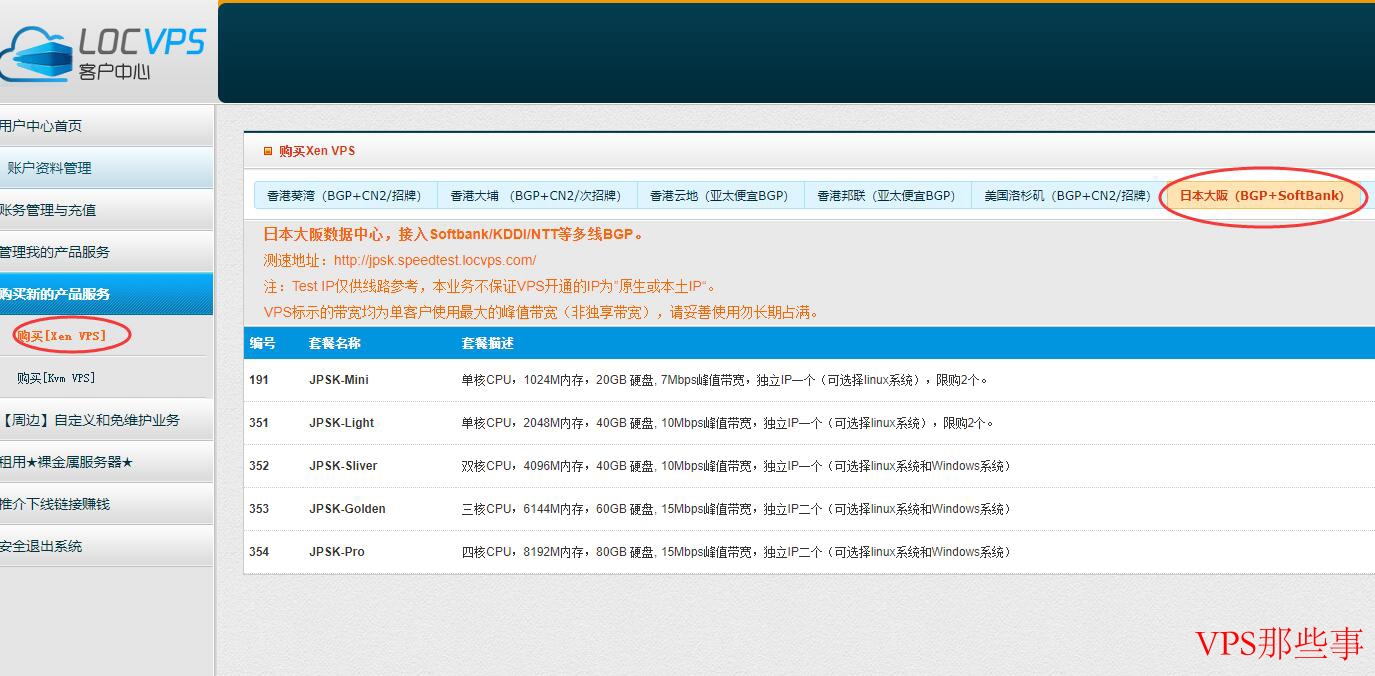Click the VPS标示的带宽 bandwidth notice line
Screen dimensions: 1375x676
coord(544,312)
